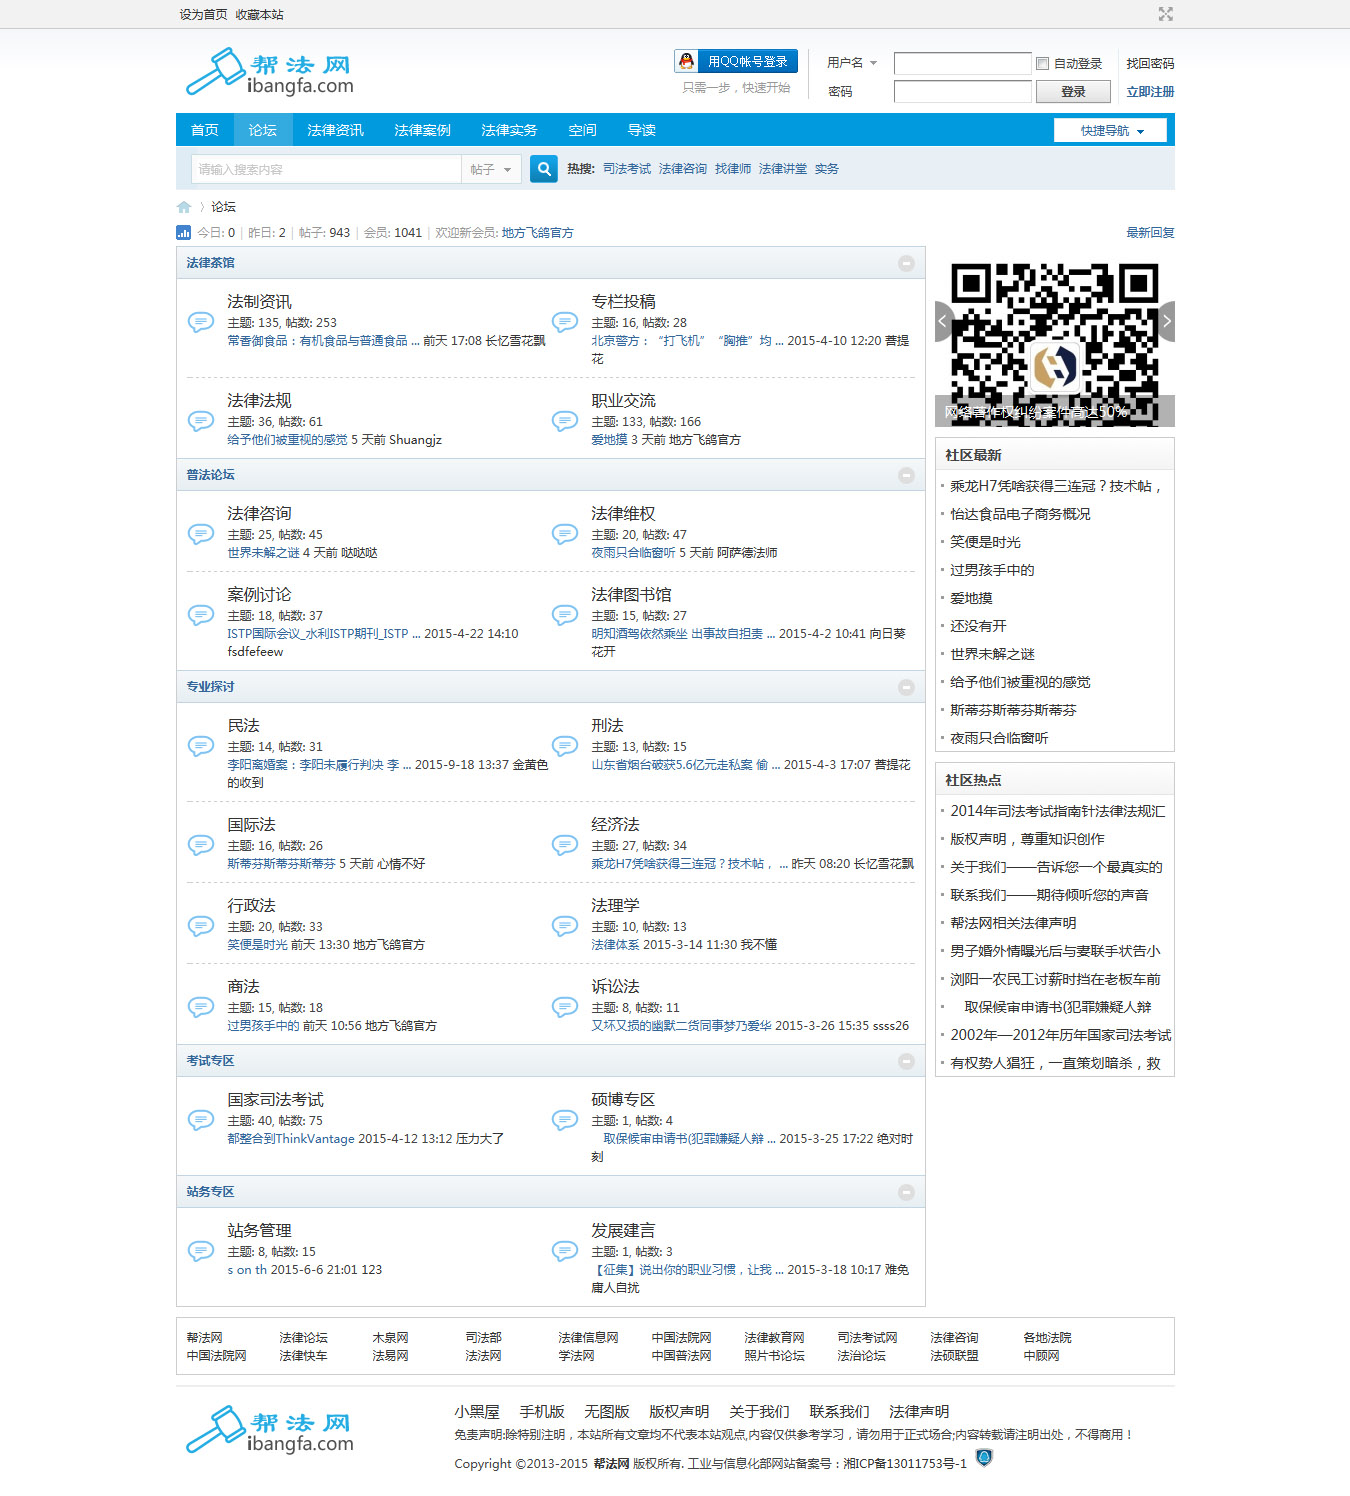
Task: Click the 经济法 forum bubble icon
Action: (565, 845)
